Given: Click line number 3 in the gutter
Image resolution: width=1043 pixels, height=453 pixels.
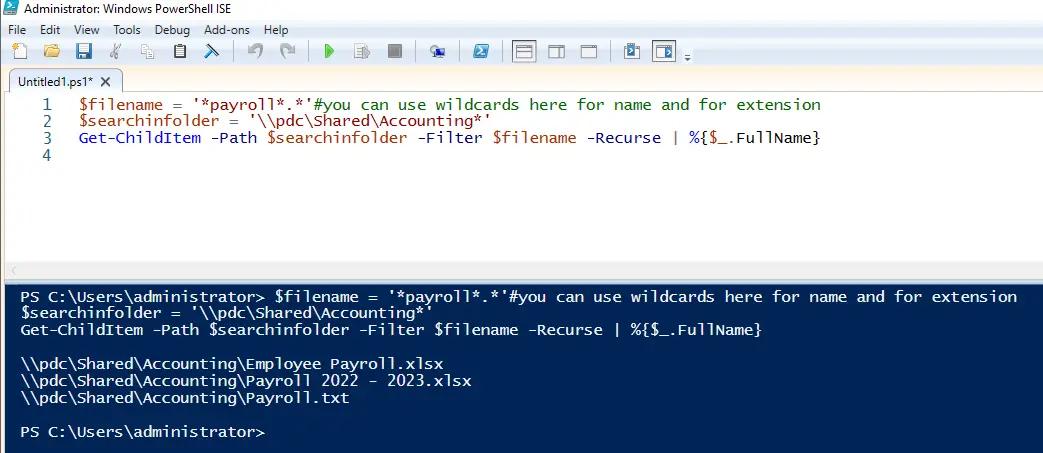Looking at the screenshot, I should tap(47, 138).
